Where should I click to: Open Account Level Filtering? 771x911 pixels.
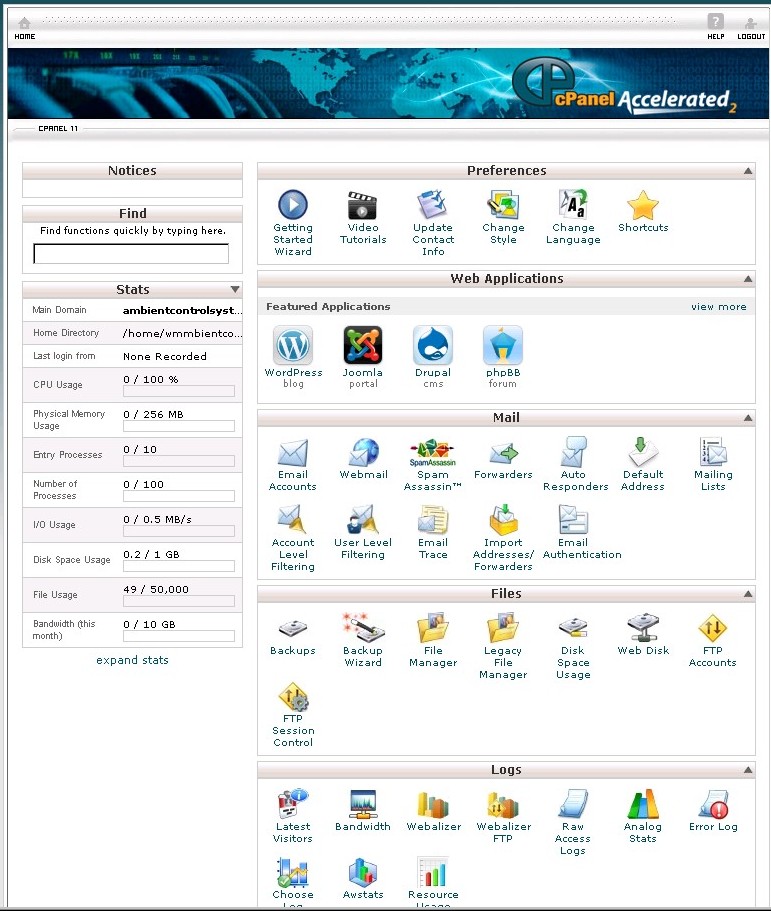tap(293, 539)
